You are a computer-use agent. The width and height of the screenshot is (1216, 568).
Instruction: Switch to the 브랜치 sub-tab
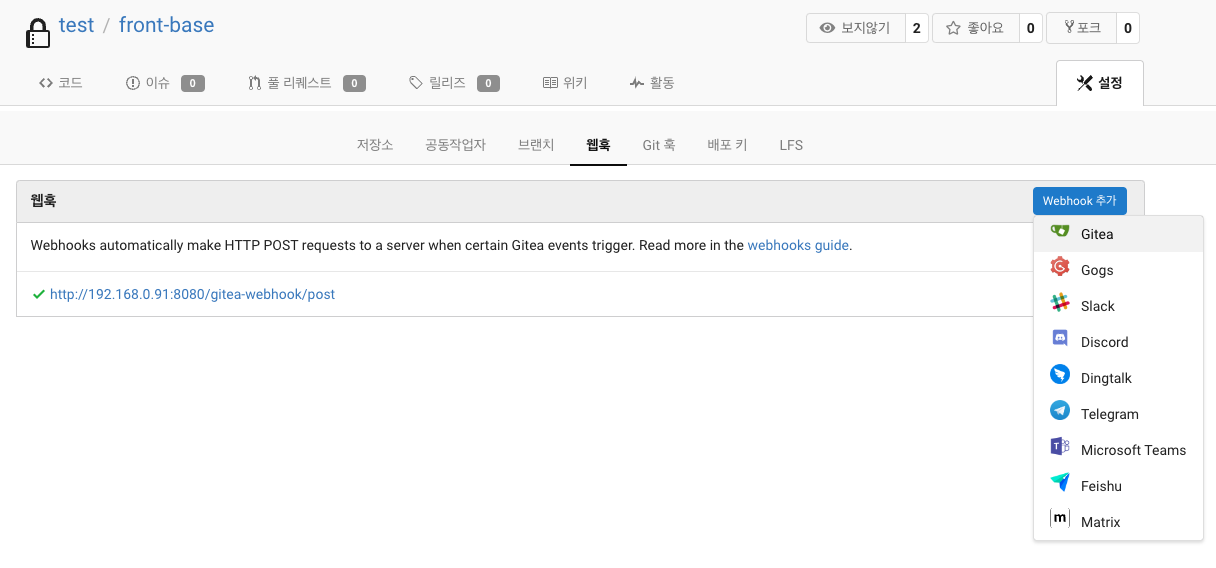pyautogui.click(x=536, y=145)
